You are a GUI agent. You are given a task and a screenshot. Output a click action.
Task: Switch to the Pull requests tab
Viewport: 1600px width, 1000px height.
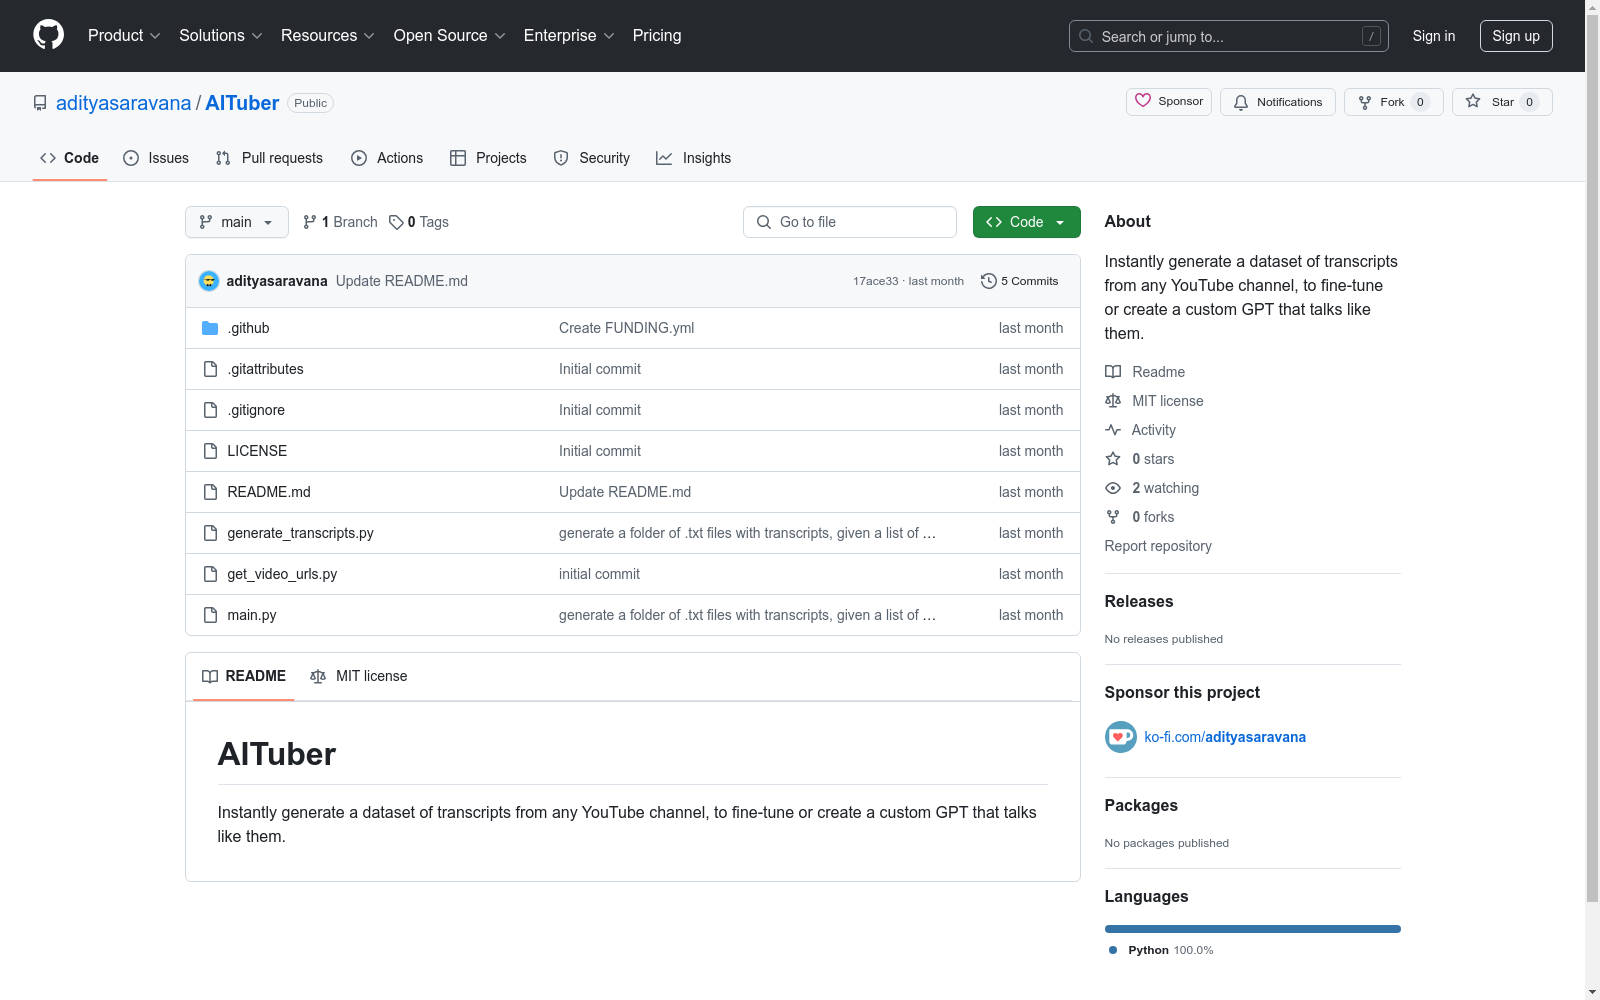(269, 158)
